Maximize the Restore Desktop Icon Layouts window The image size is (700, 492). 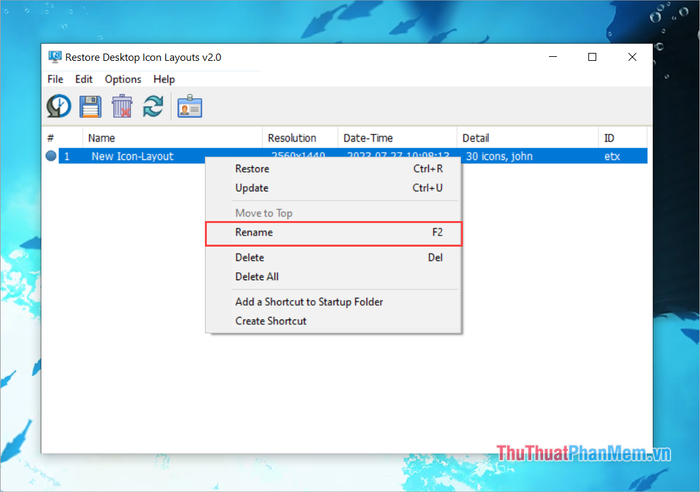click(x=592, y=57)
